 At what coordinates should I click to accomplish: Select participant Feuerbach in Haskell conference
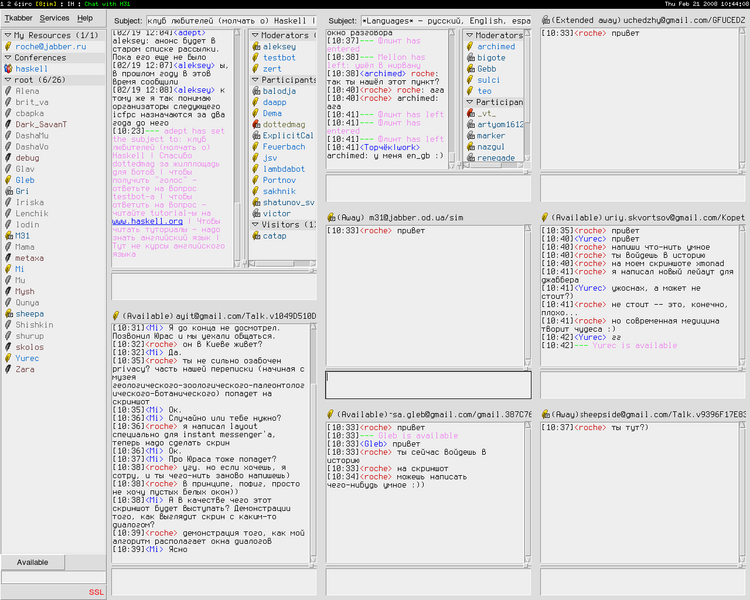(284, 146)
